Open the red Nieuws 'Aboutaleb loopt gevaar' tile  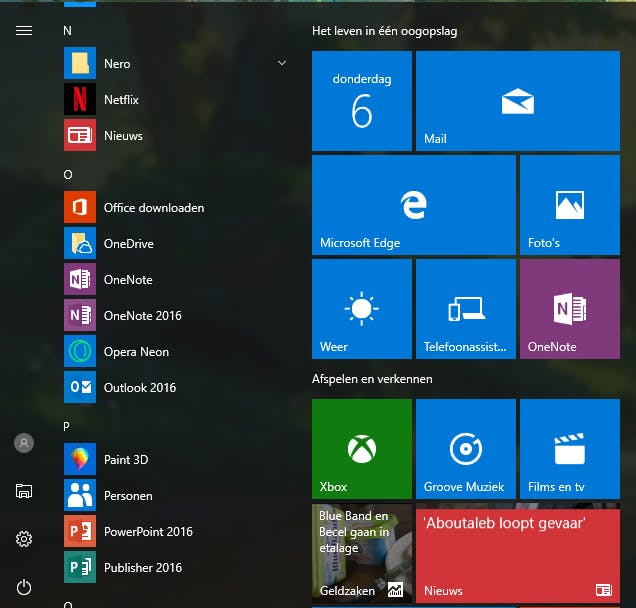click(x=518, y=553)
